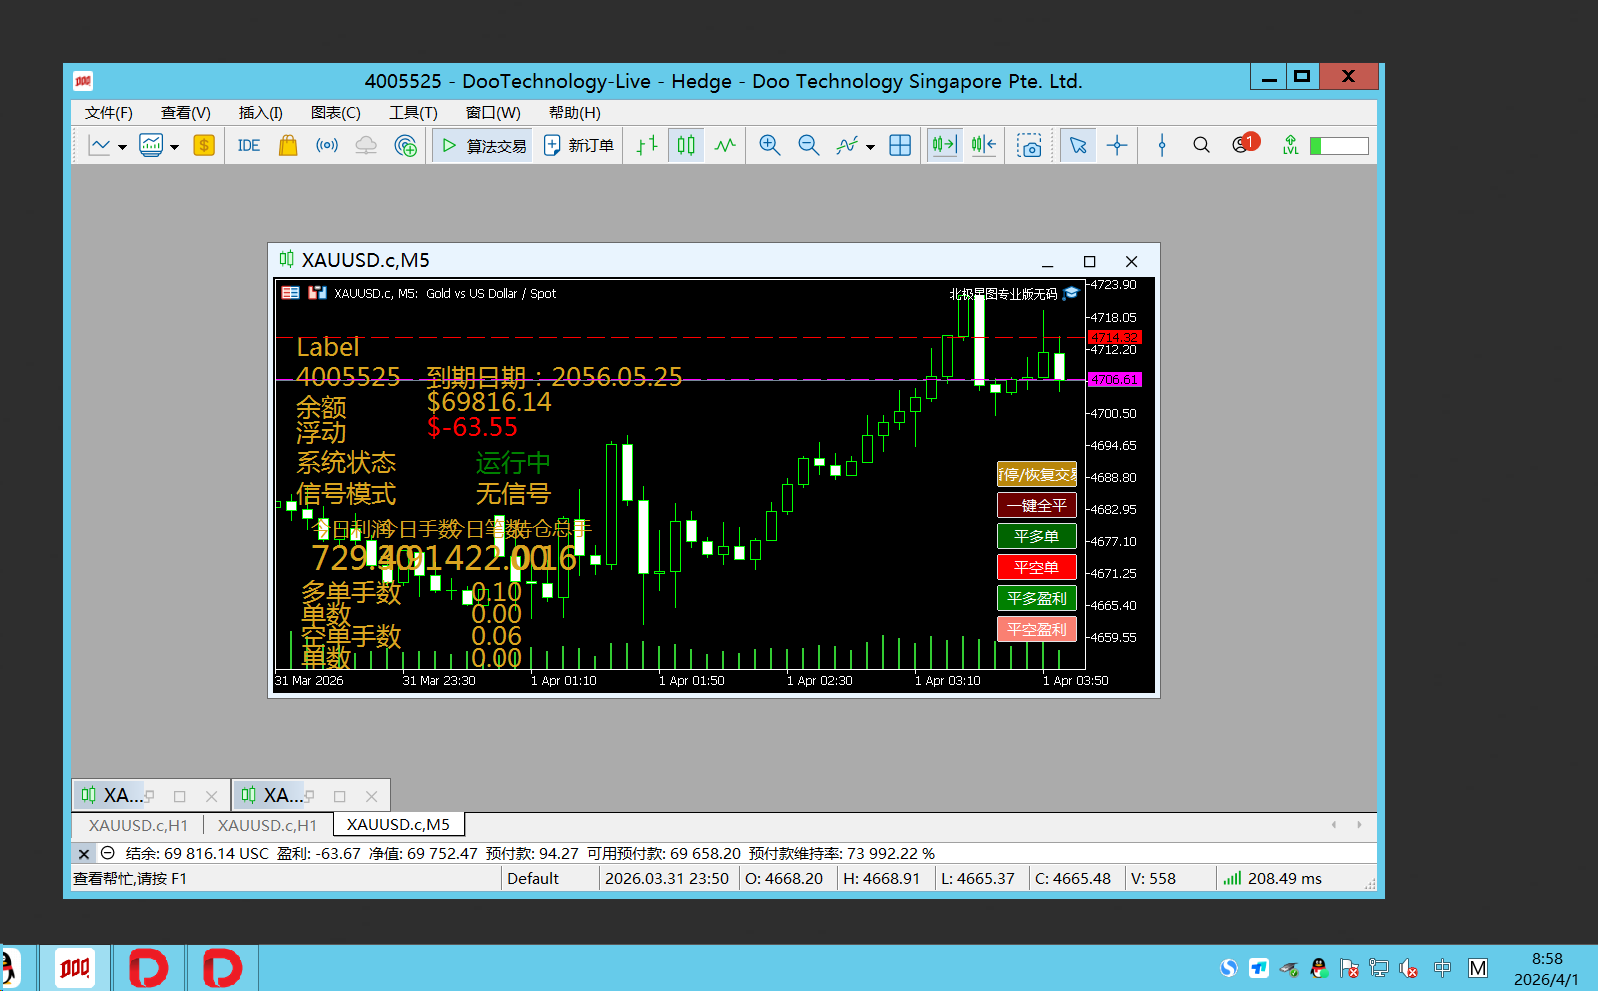
Task: Open the QQ penguin taskbar icon
Action: (x=8, y=968)
